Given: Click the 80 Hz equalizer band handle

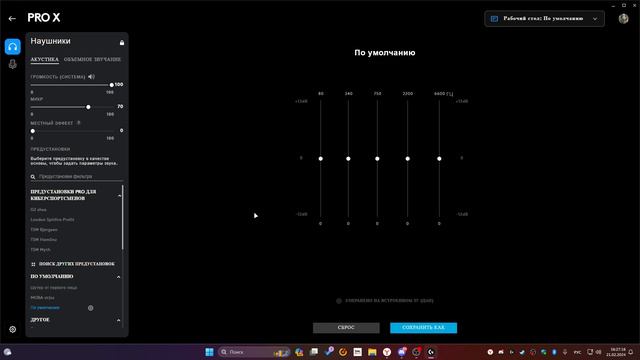Looking at the screenshot, I should [320, 159].
